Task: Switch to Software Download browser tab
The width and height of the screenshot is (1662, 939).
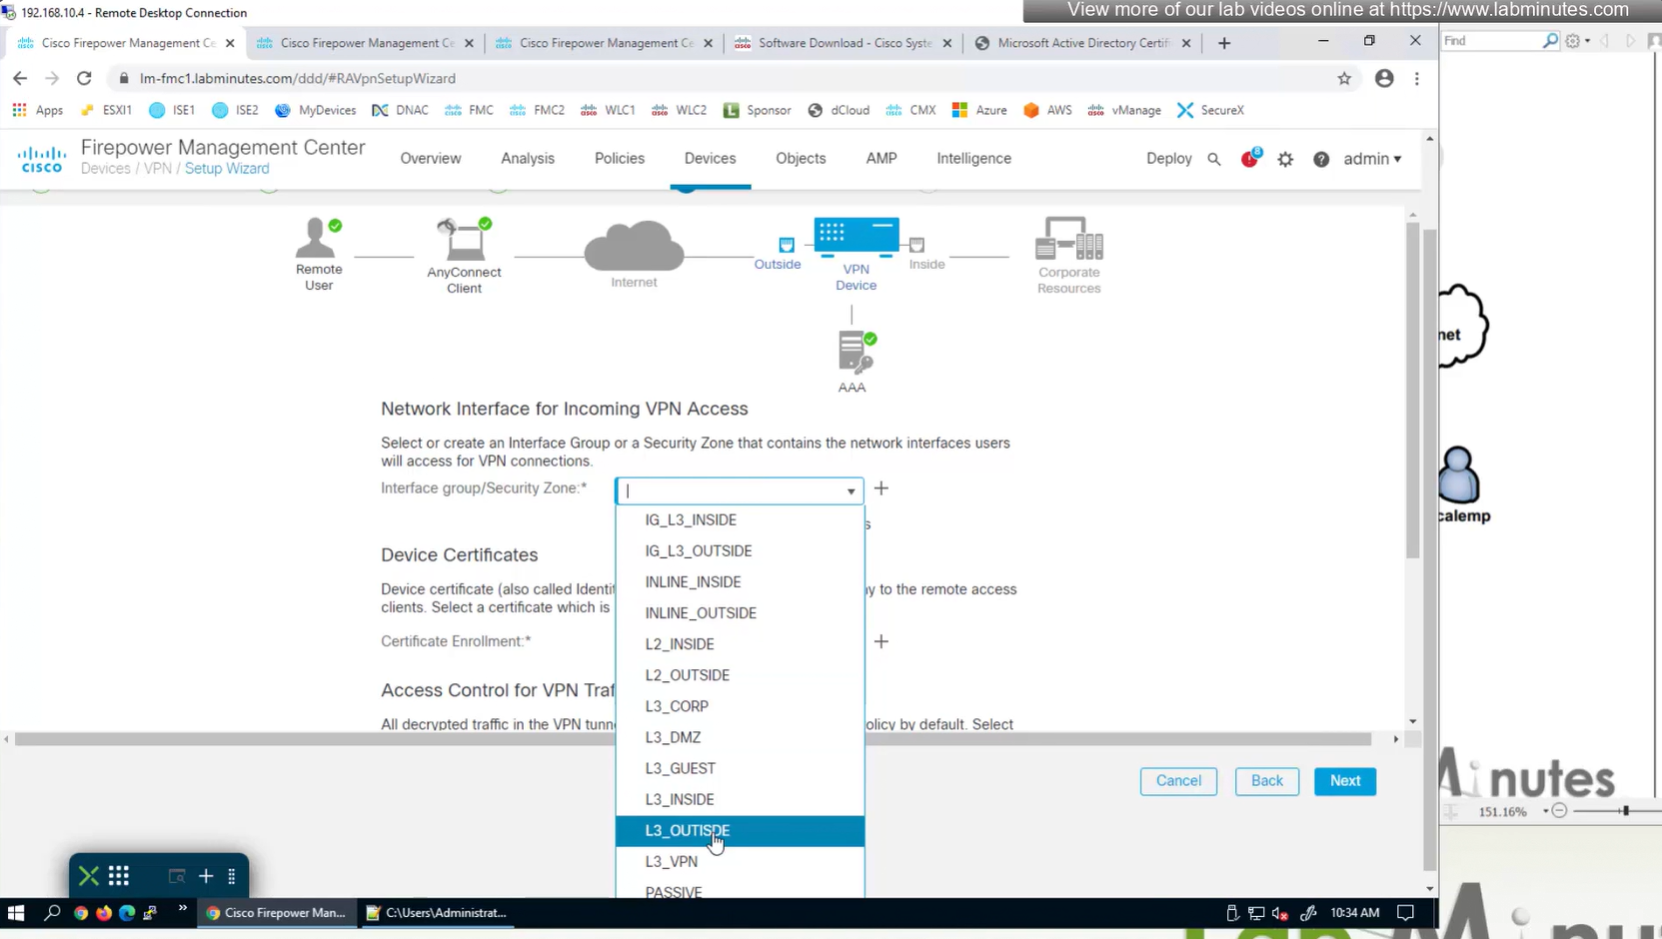Action: point(843,43)
